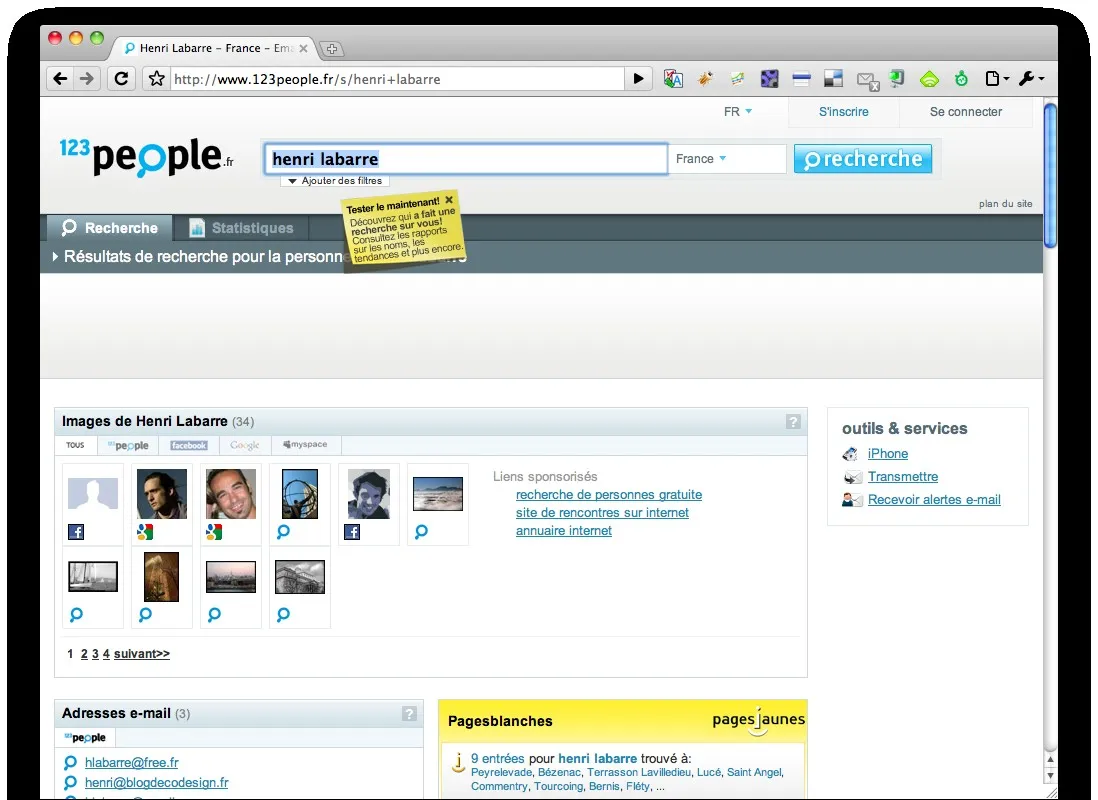Screen dimensions: 1098x800
Task: Click the 'plan du site' link
Action: tap(1006, 204)
